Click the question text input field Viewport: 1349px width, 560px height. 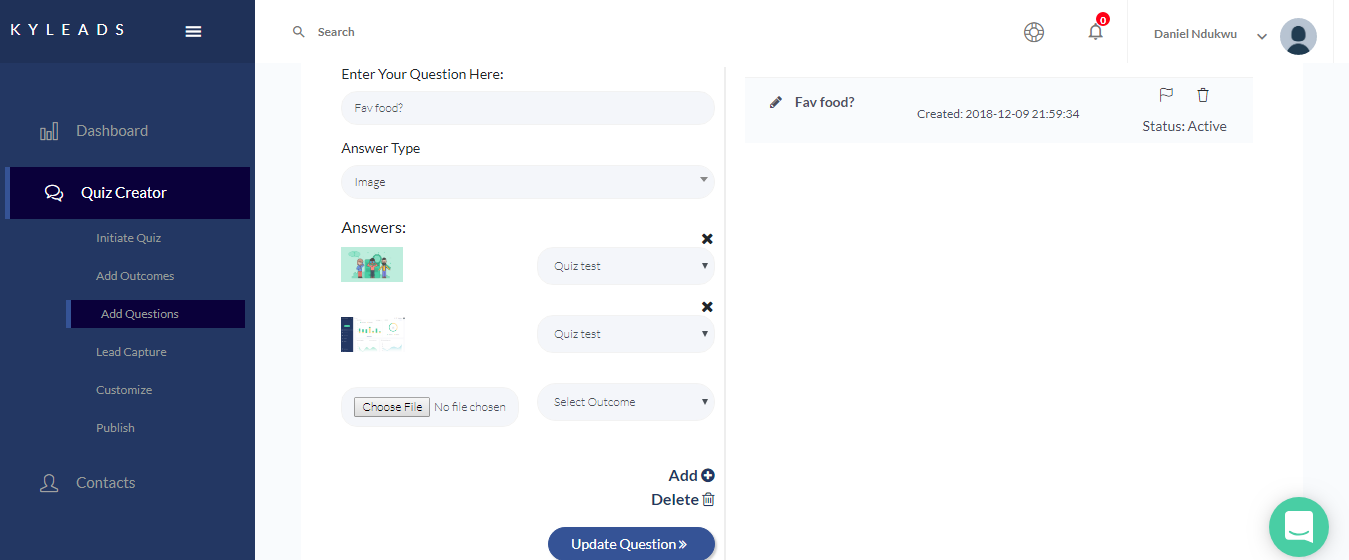[528, 108]
